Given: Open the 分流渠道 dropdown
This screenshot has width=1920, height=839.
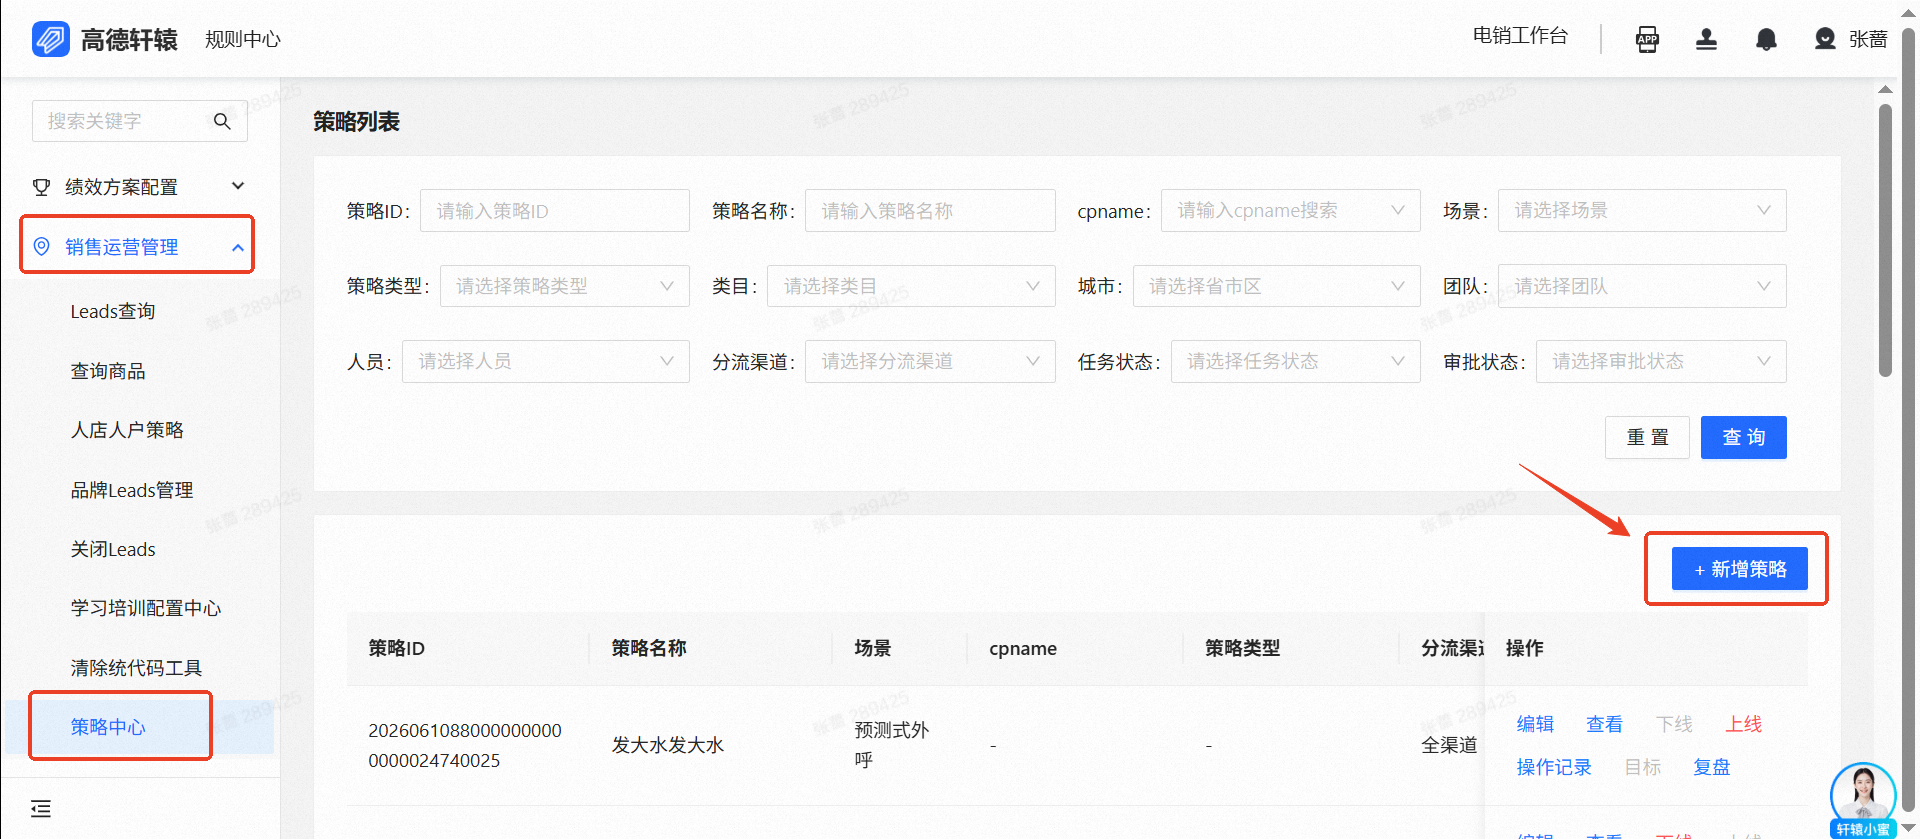Looking at the screenshot, I should click(930, 361).
